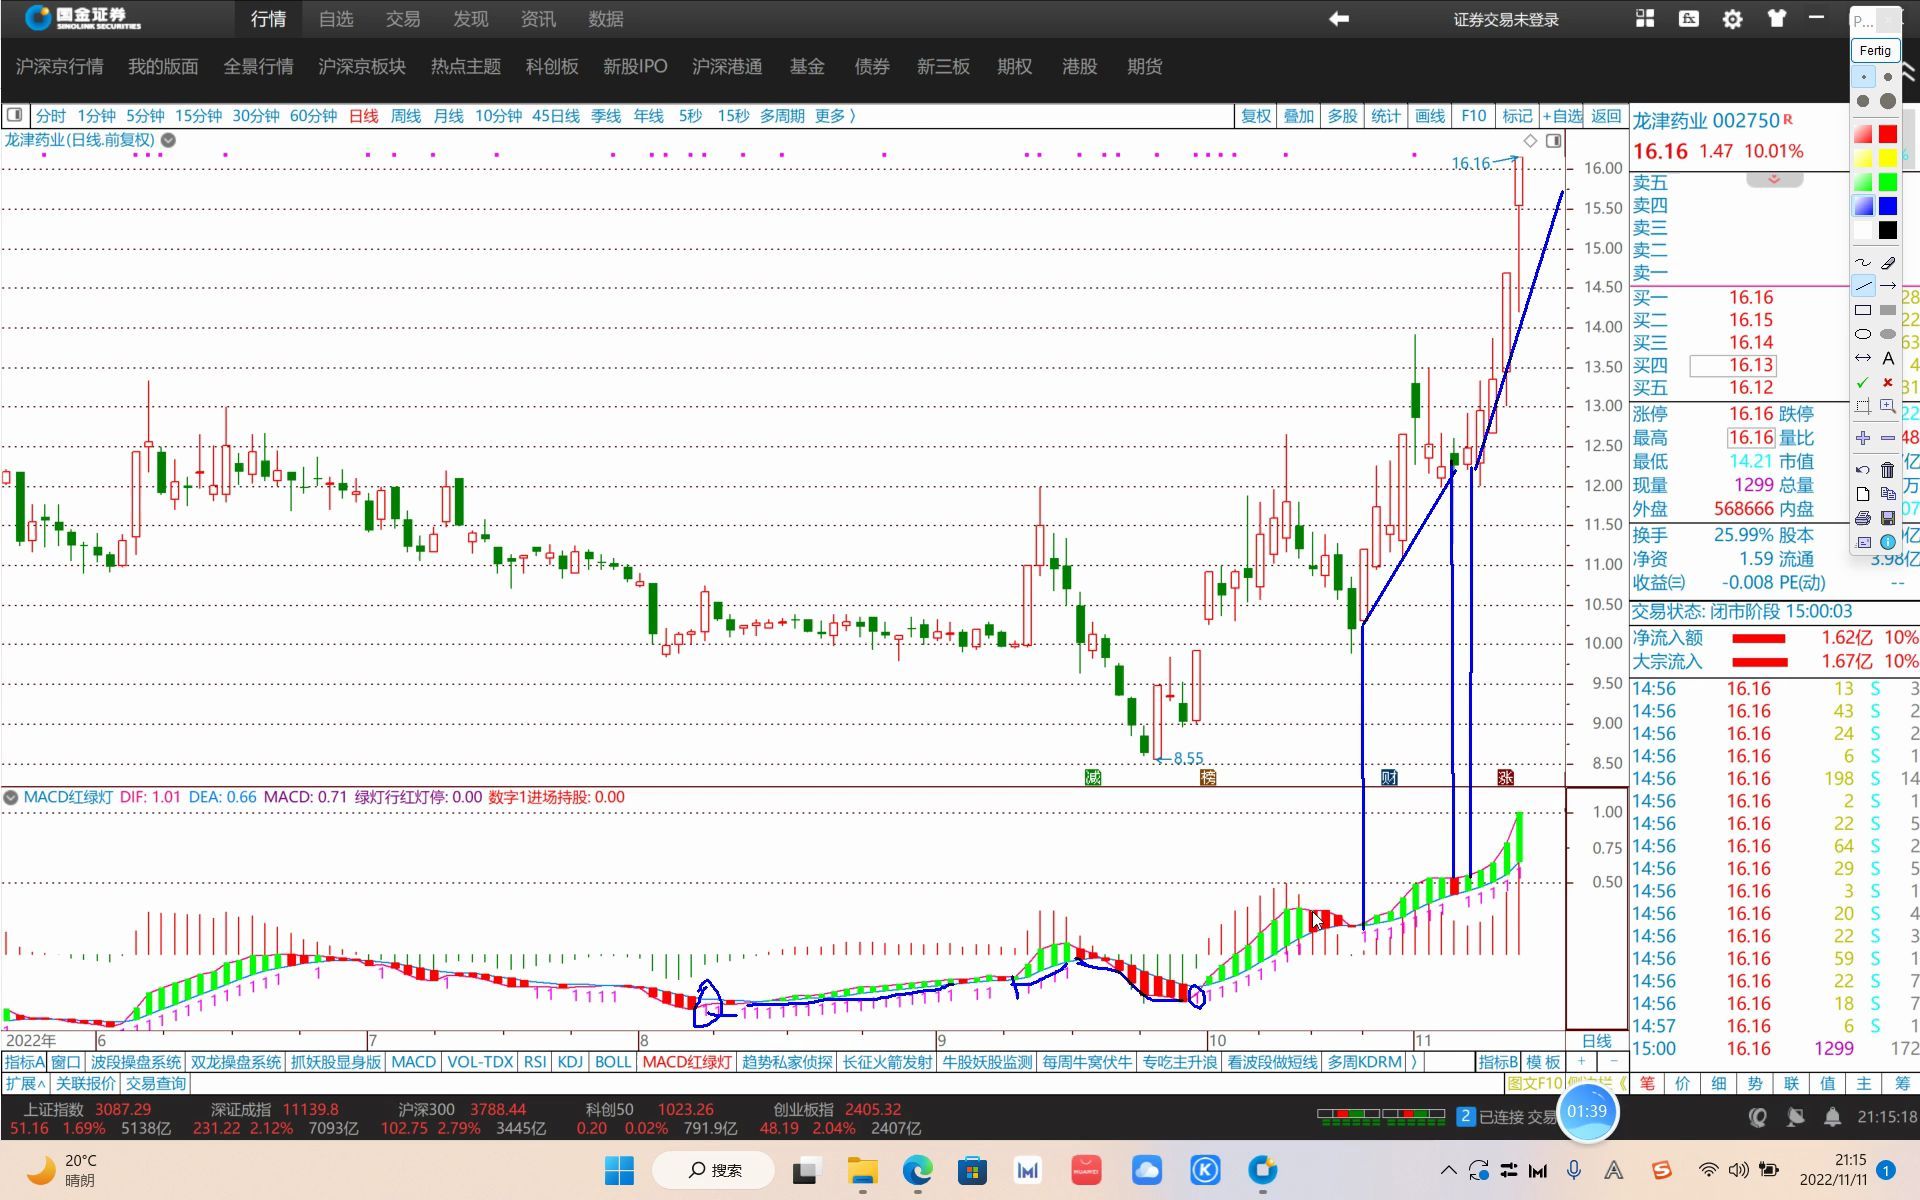This screenshot has width=1920, height=1200.
Task: Choose the text A annotation tool
Action: pyautogui.click(x=1887, y=358)
